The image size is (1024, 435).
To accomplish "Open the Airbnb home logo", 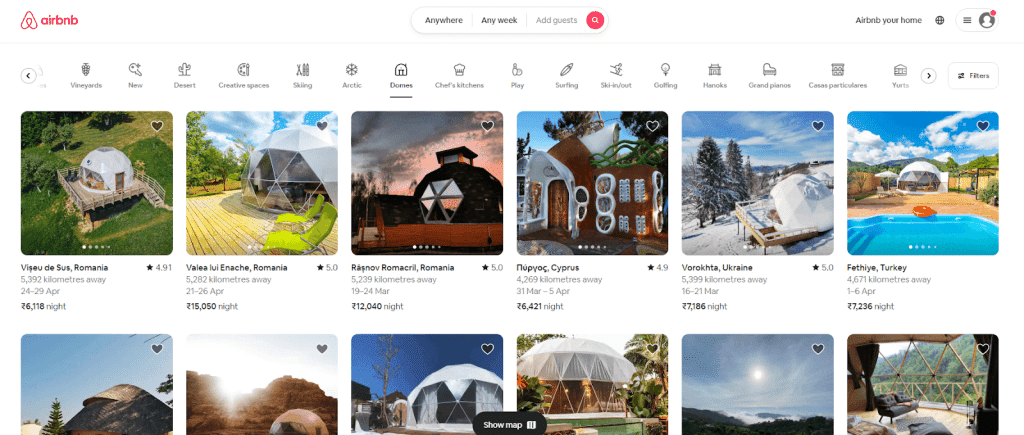I will click(x=50, y=21).
